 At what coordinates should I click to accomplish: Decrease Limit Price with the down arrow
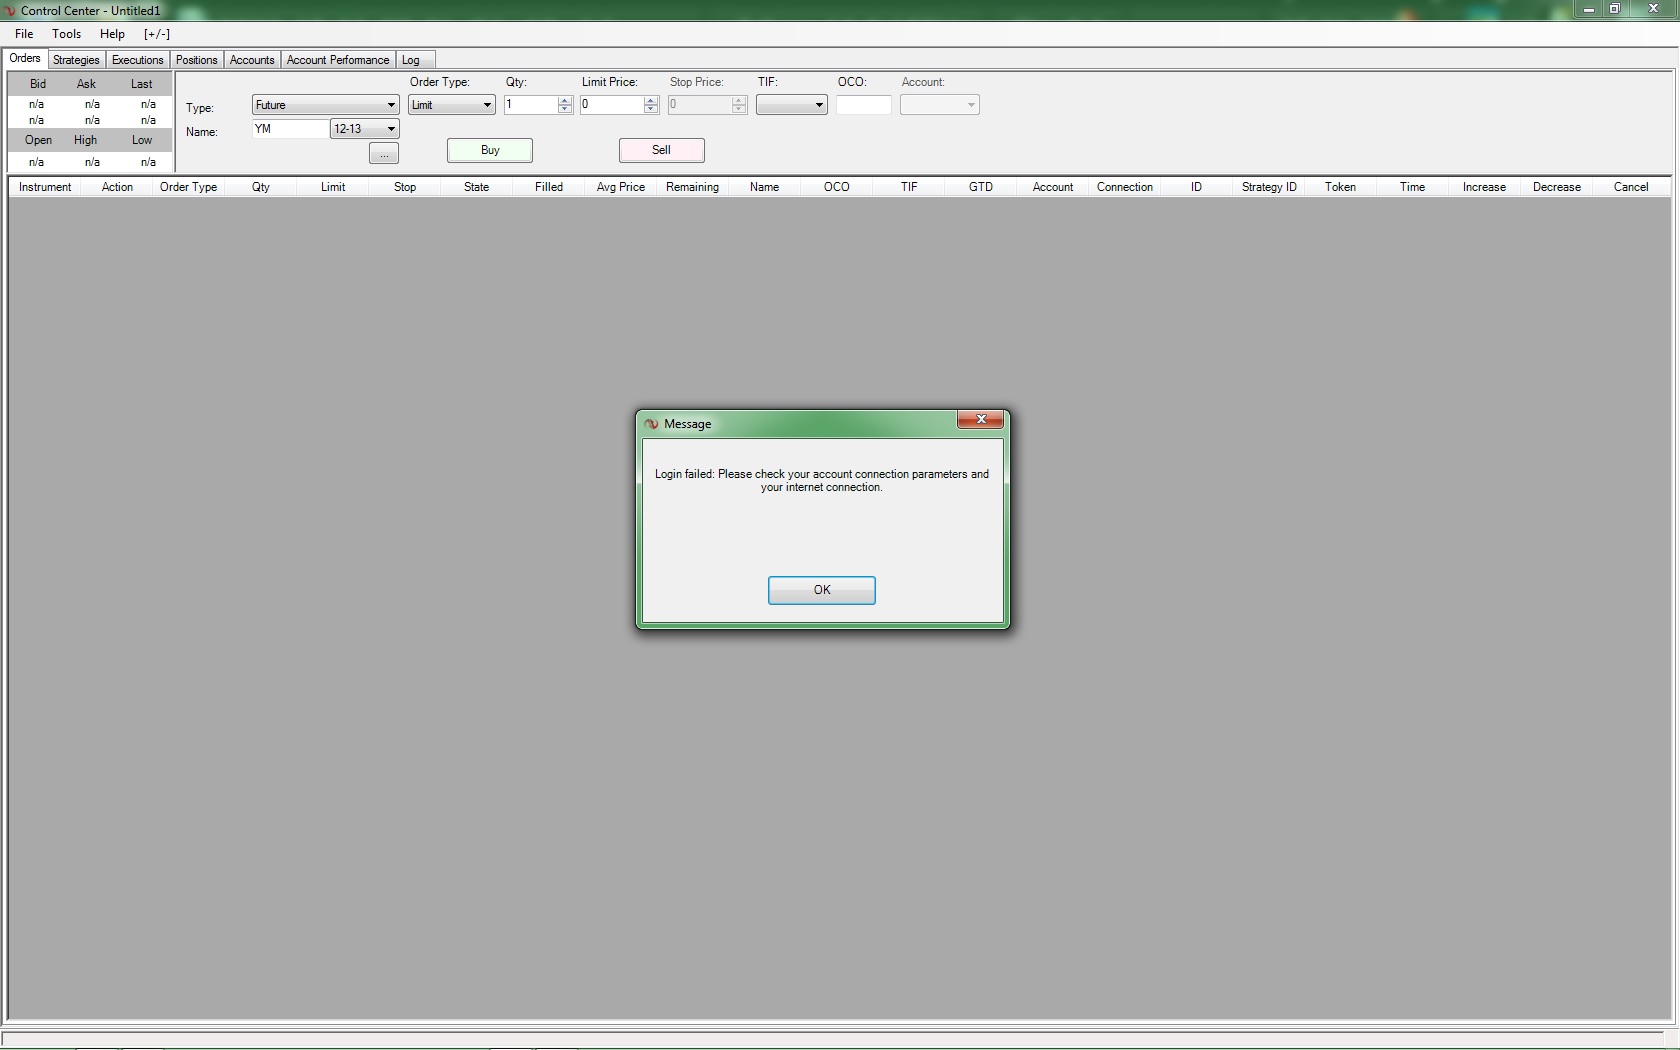[651, 109]
